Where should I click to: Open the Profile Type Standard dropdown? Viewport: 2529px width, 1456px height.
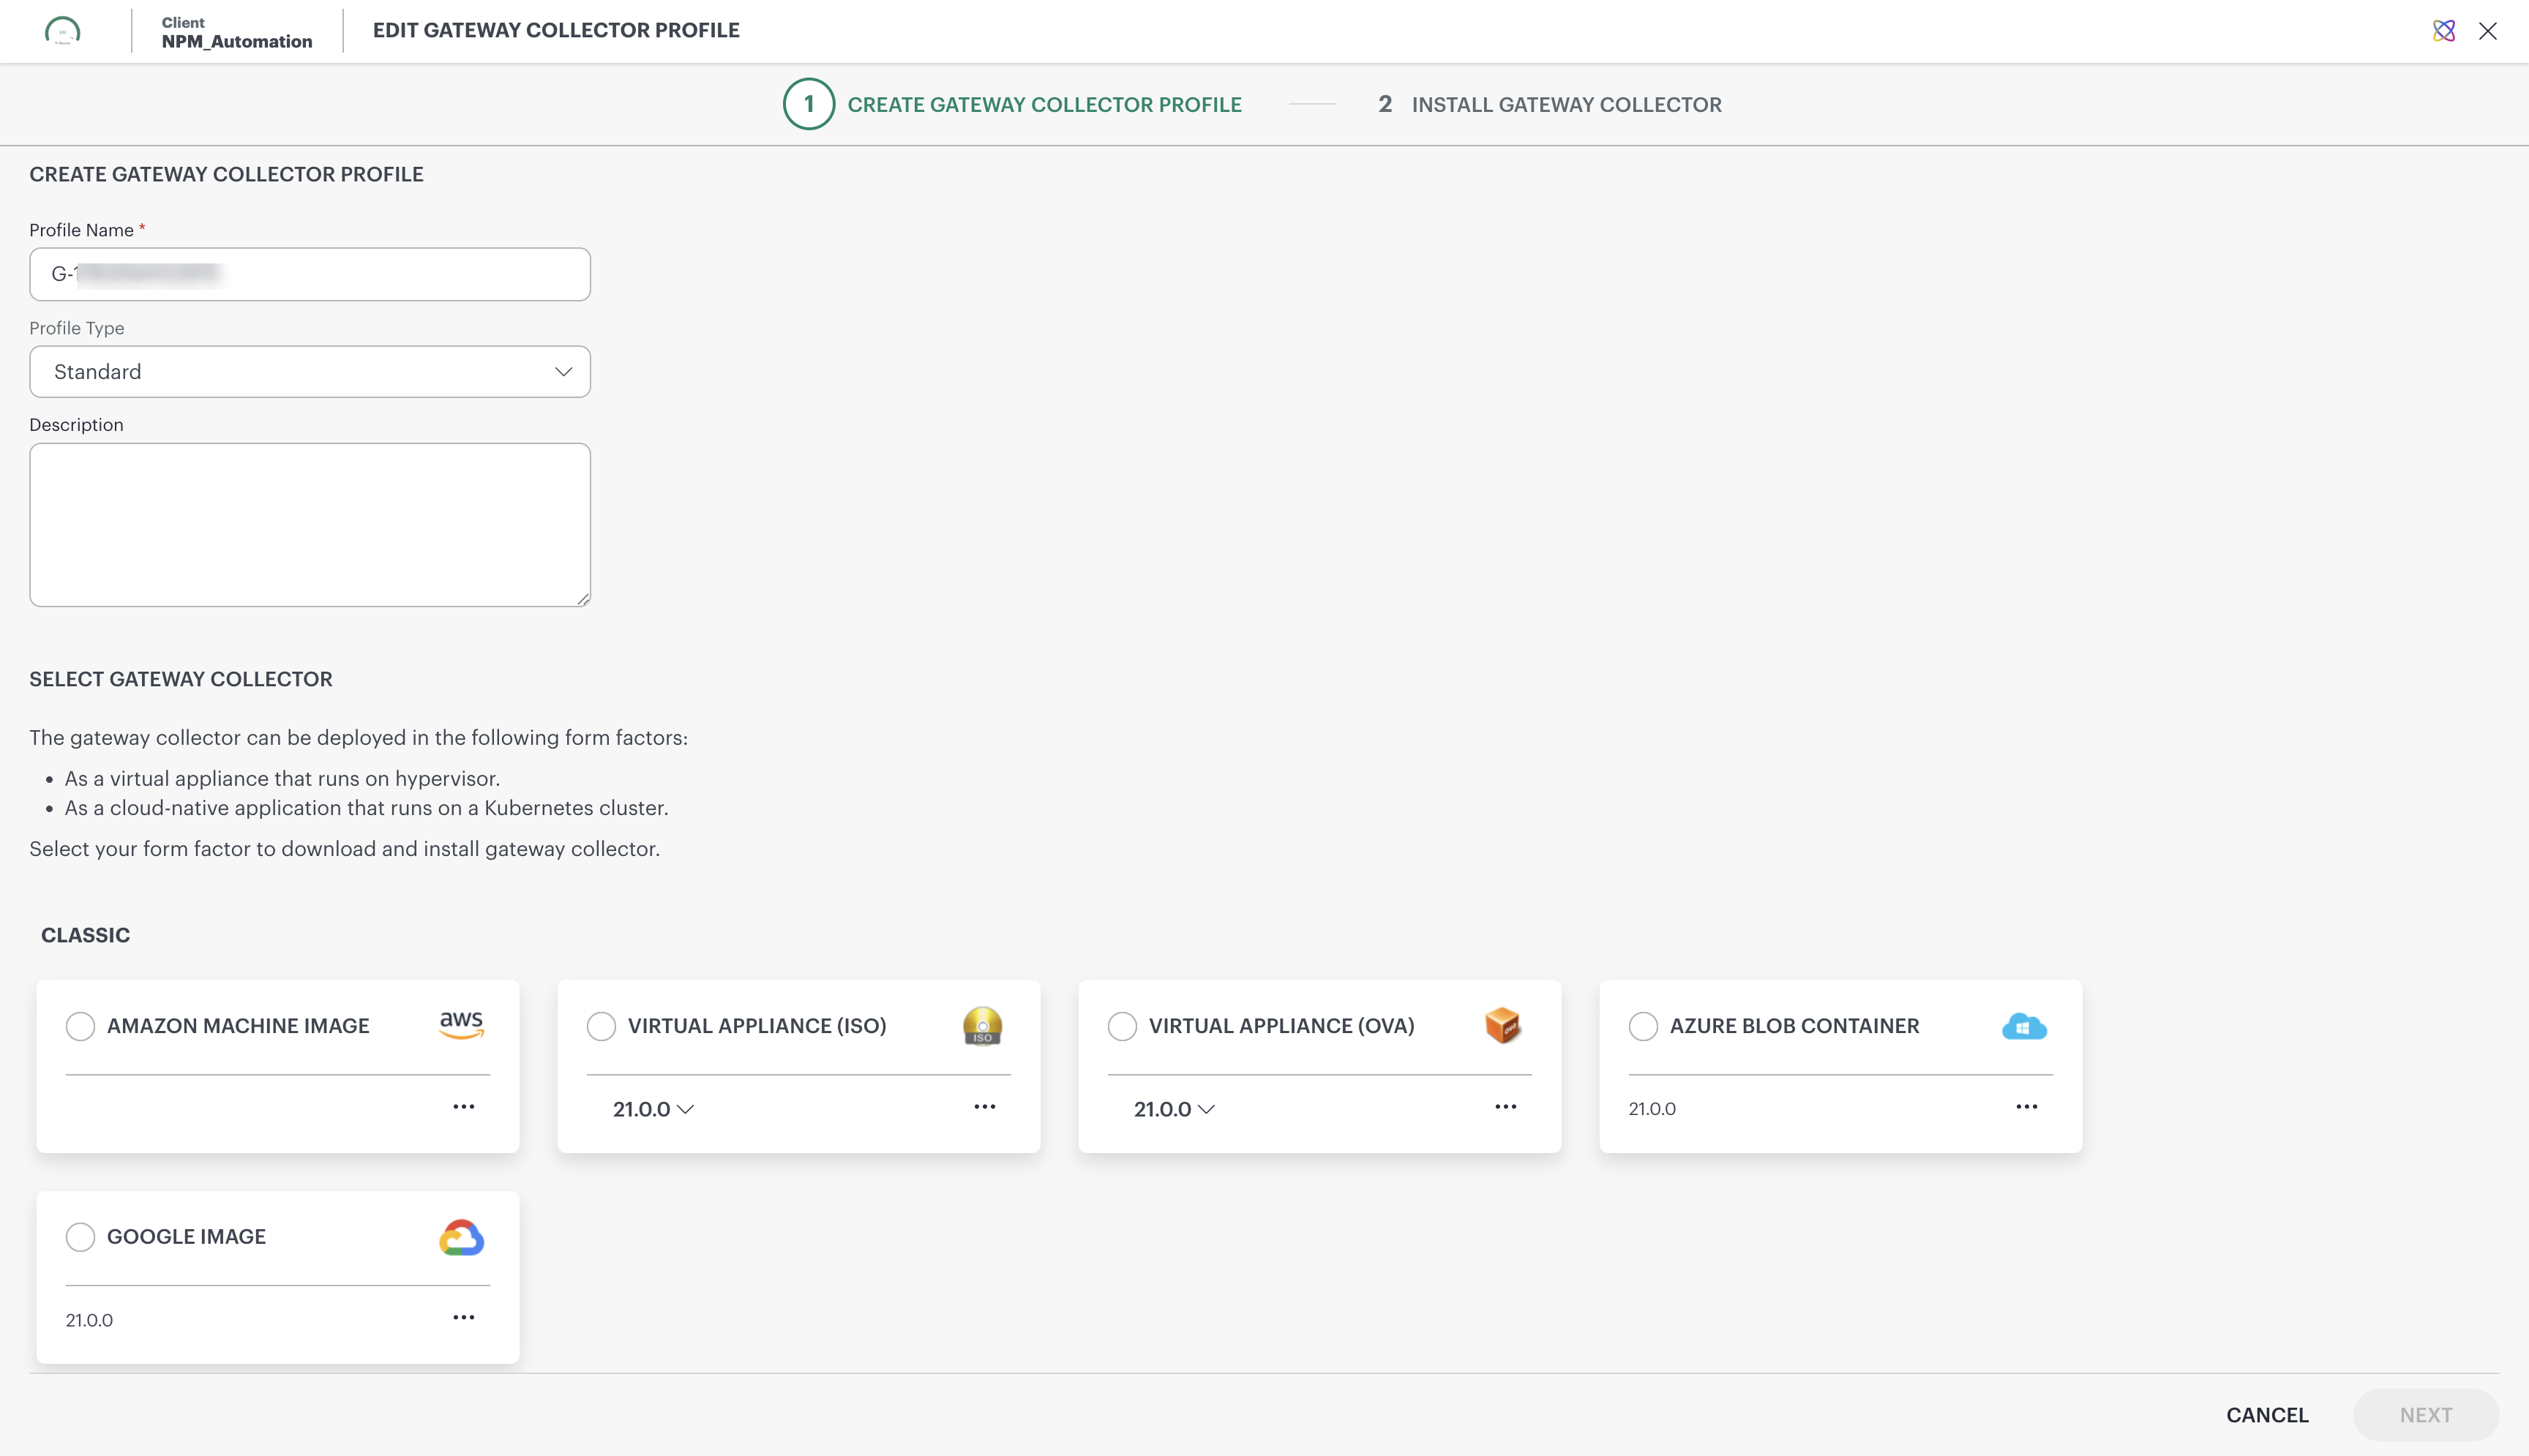click(310, 372)
